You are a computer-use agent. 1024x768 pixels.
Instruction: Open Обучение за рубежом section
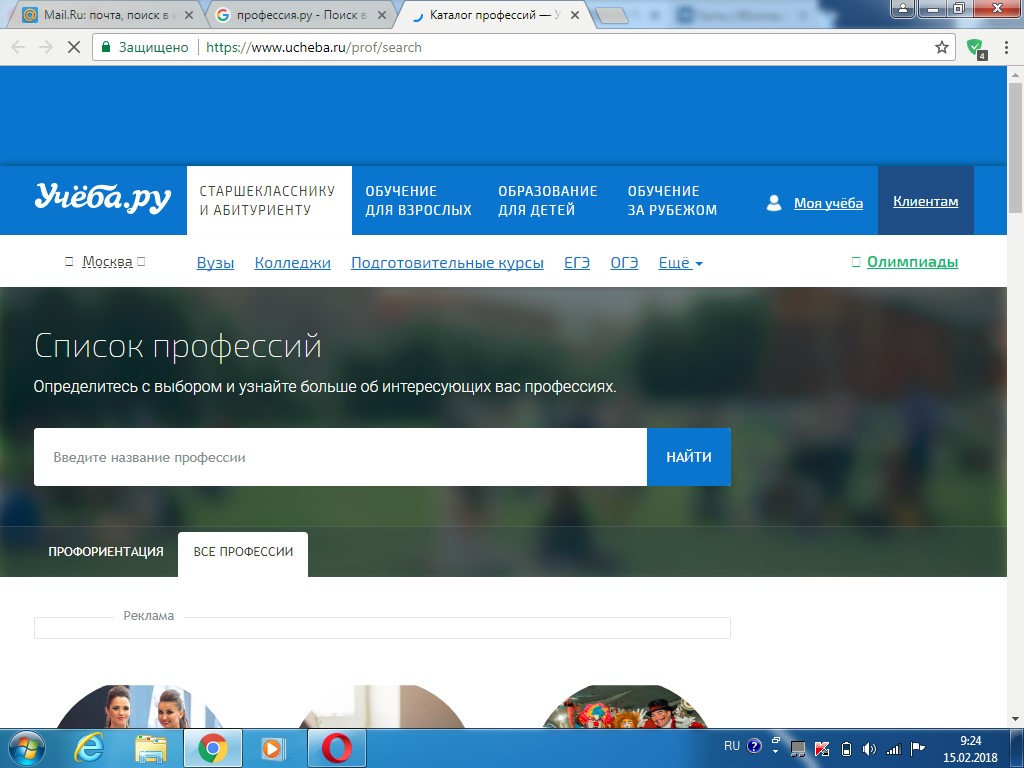(x=672, y=200)
